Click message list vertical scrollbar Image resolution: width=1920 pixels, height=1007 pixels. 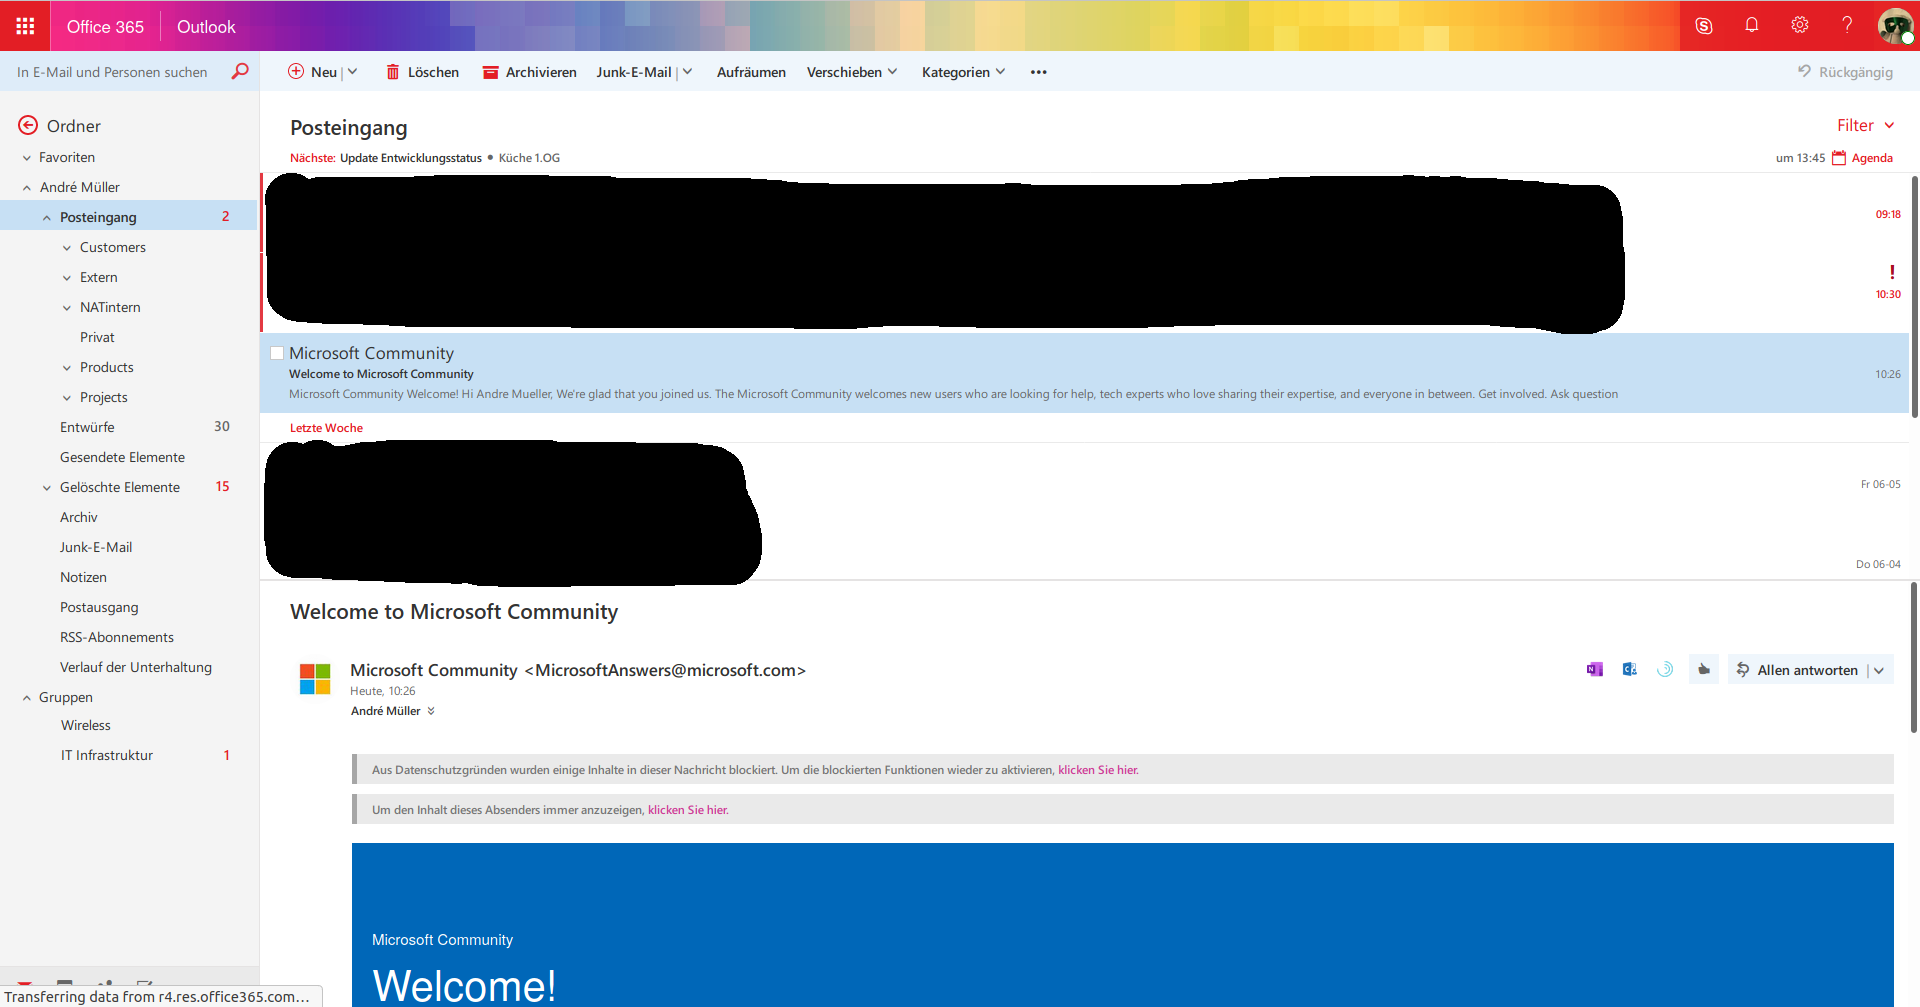click(x=1914, y=297)
